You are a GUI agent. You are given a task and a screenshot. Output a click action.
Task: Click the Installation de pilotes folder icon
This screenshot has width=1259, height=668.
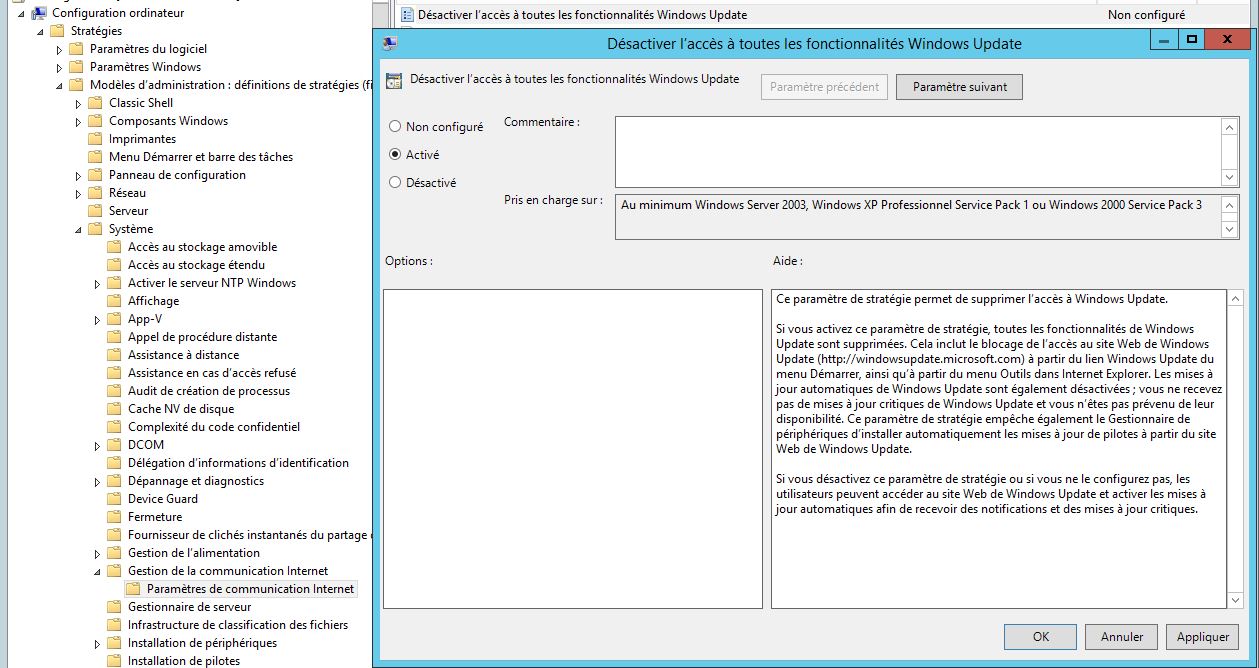[x=115, y=661]
